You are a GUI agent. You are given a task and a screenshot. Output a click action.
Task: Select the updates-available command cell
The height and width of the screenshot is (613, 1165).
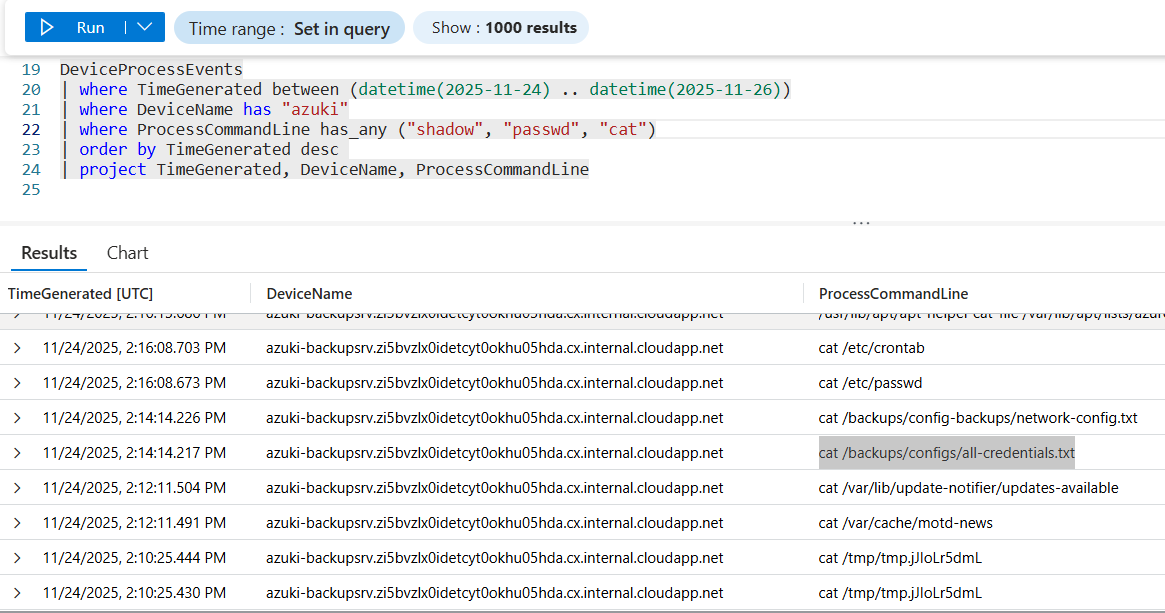[968, 487]
